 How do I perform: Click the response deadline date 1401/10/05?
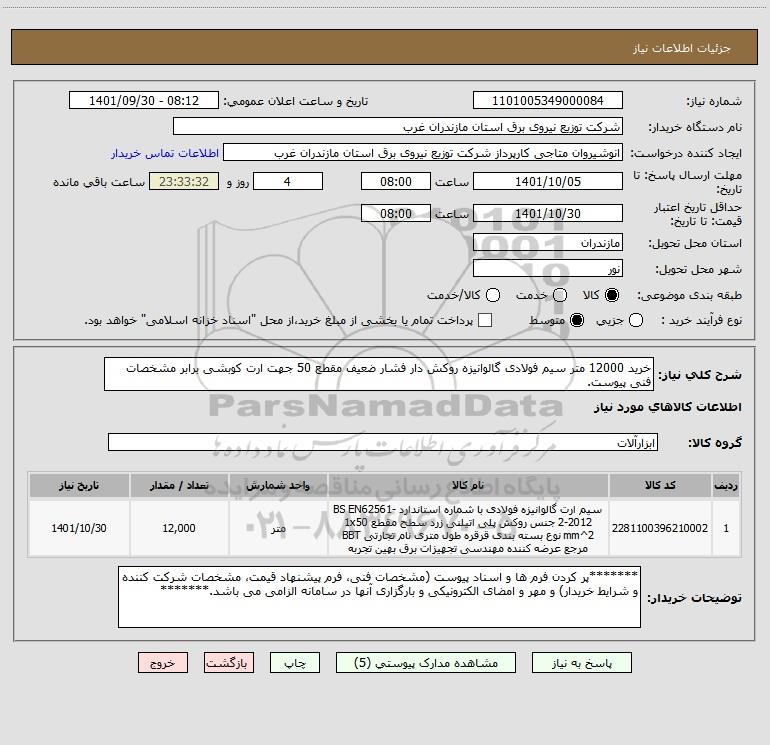point(548,181)
